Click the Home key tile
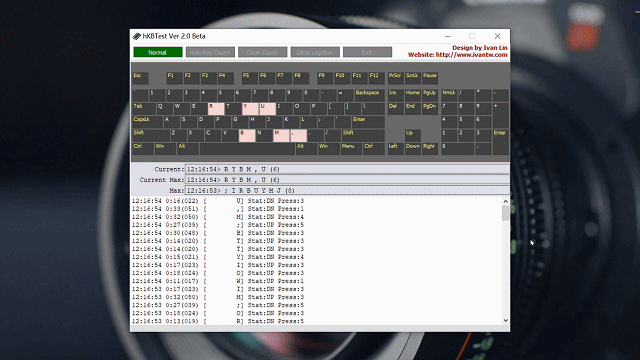This screenshot has height=360, width=640. pyautogui.click(x=413, y=95)
